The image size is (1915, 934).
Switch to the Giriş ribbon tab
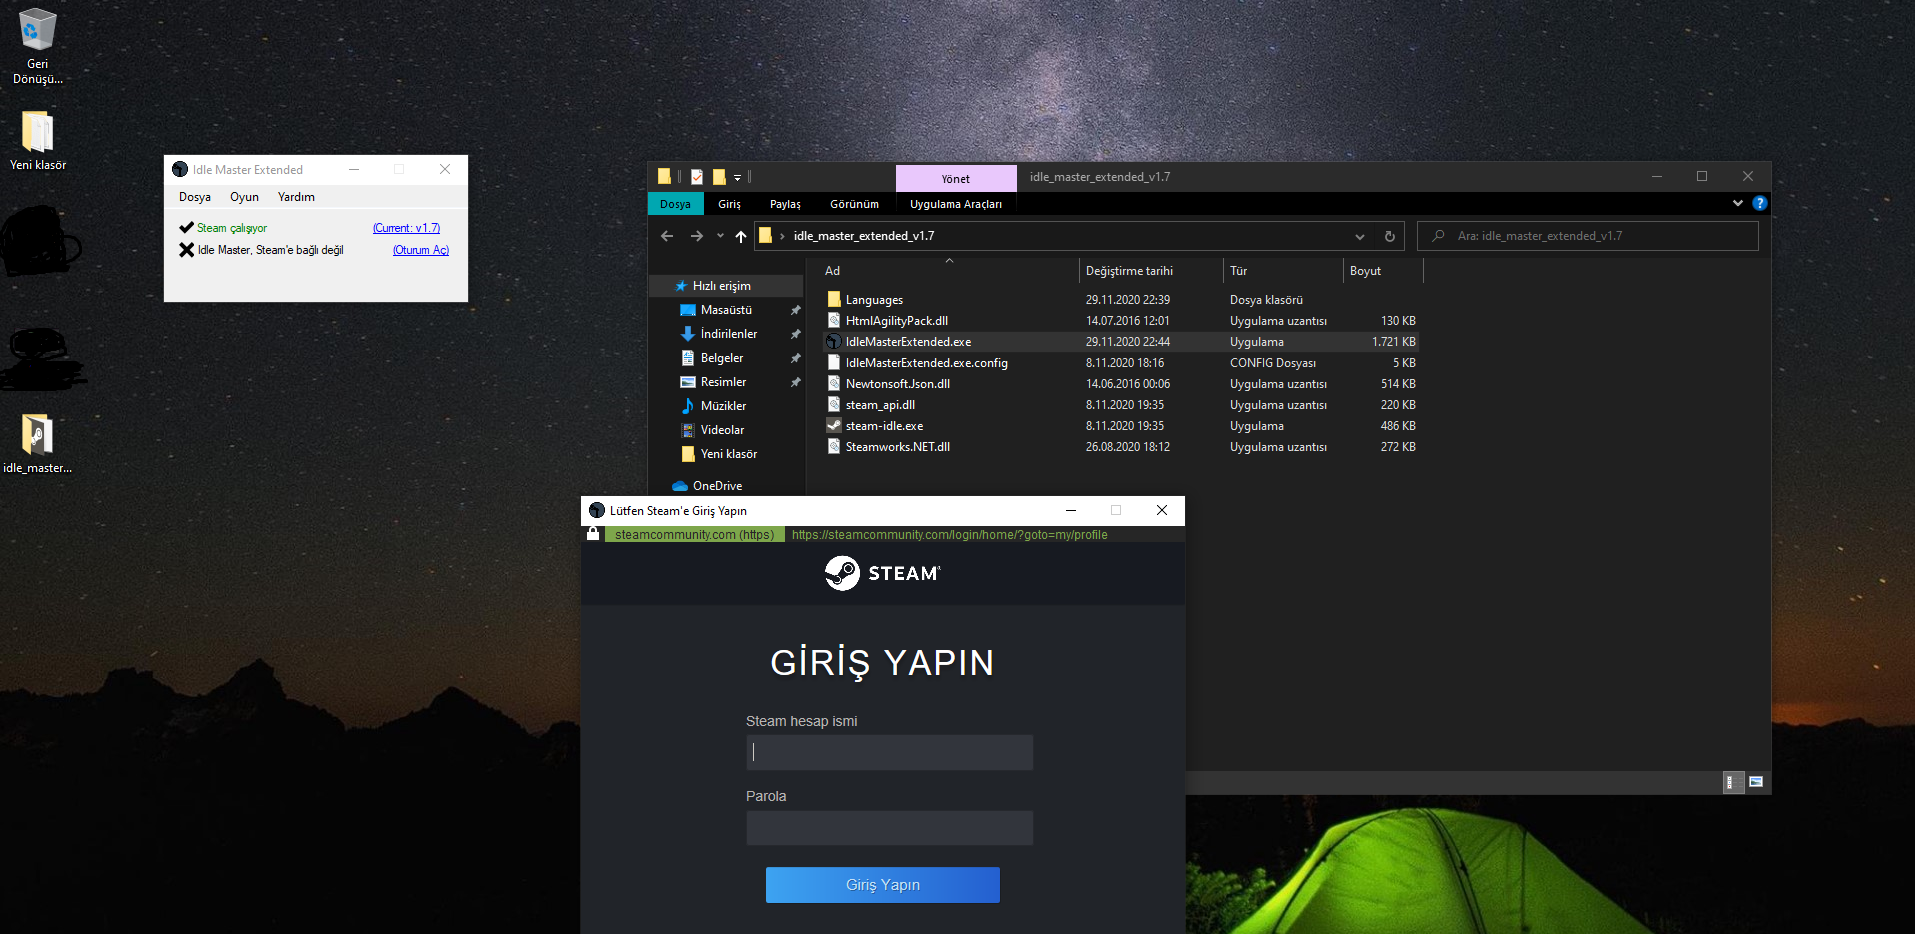tap(730, 204)
